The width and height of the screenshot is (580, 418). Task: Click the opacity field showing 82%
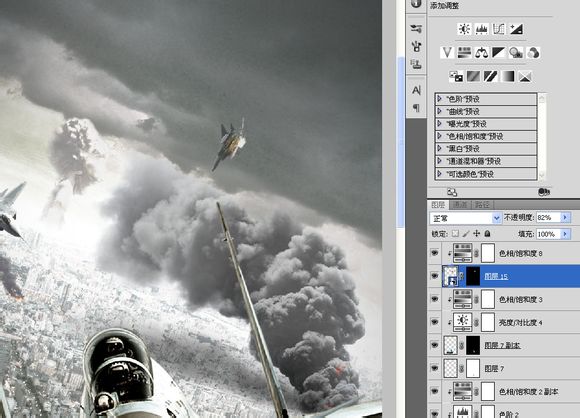548,218
